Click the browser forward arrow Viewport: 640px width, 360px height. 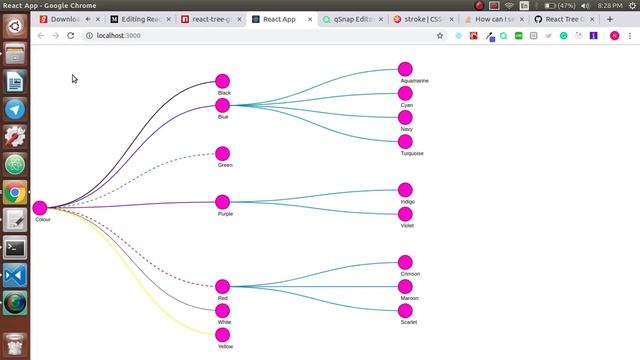tap(56, 36)
